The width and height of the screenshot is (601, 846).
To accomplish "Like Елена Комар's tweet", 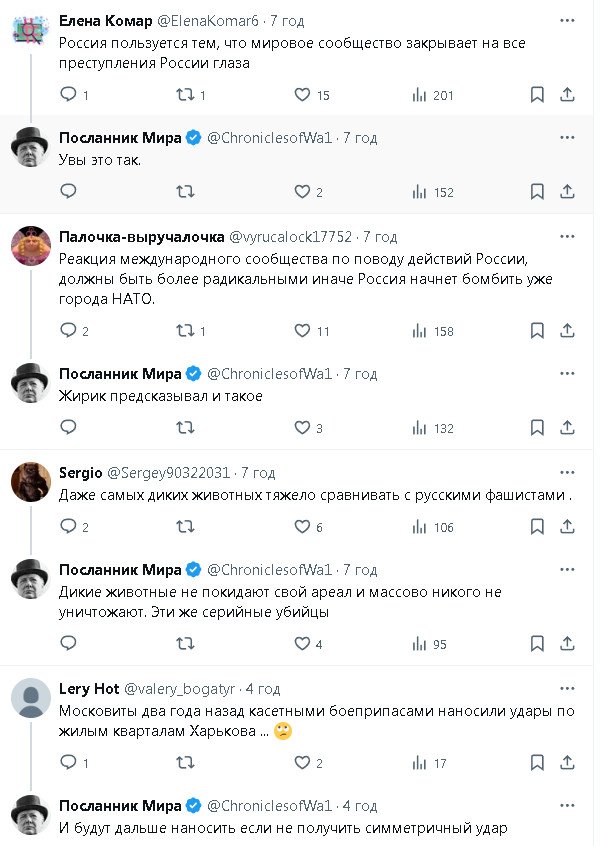I will click(302, 95).
